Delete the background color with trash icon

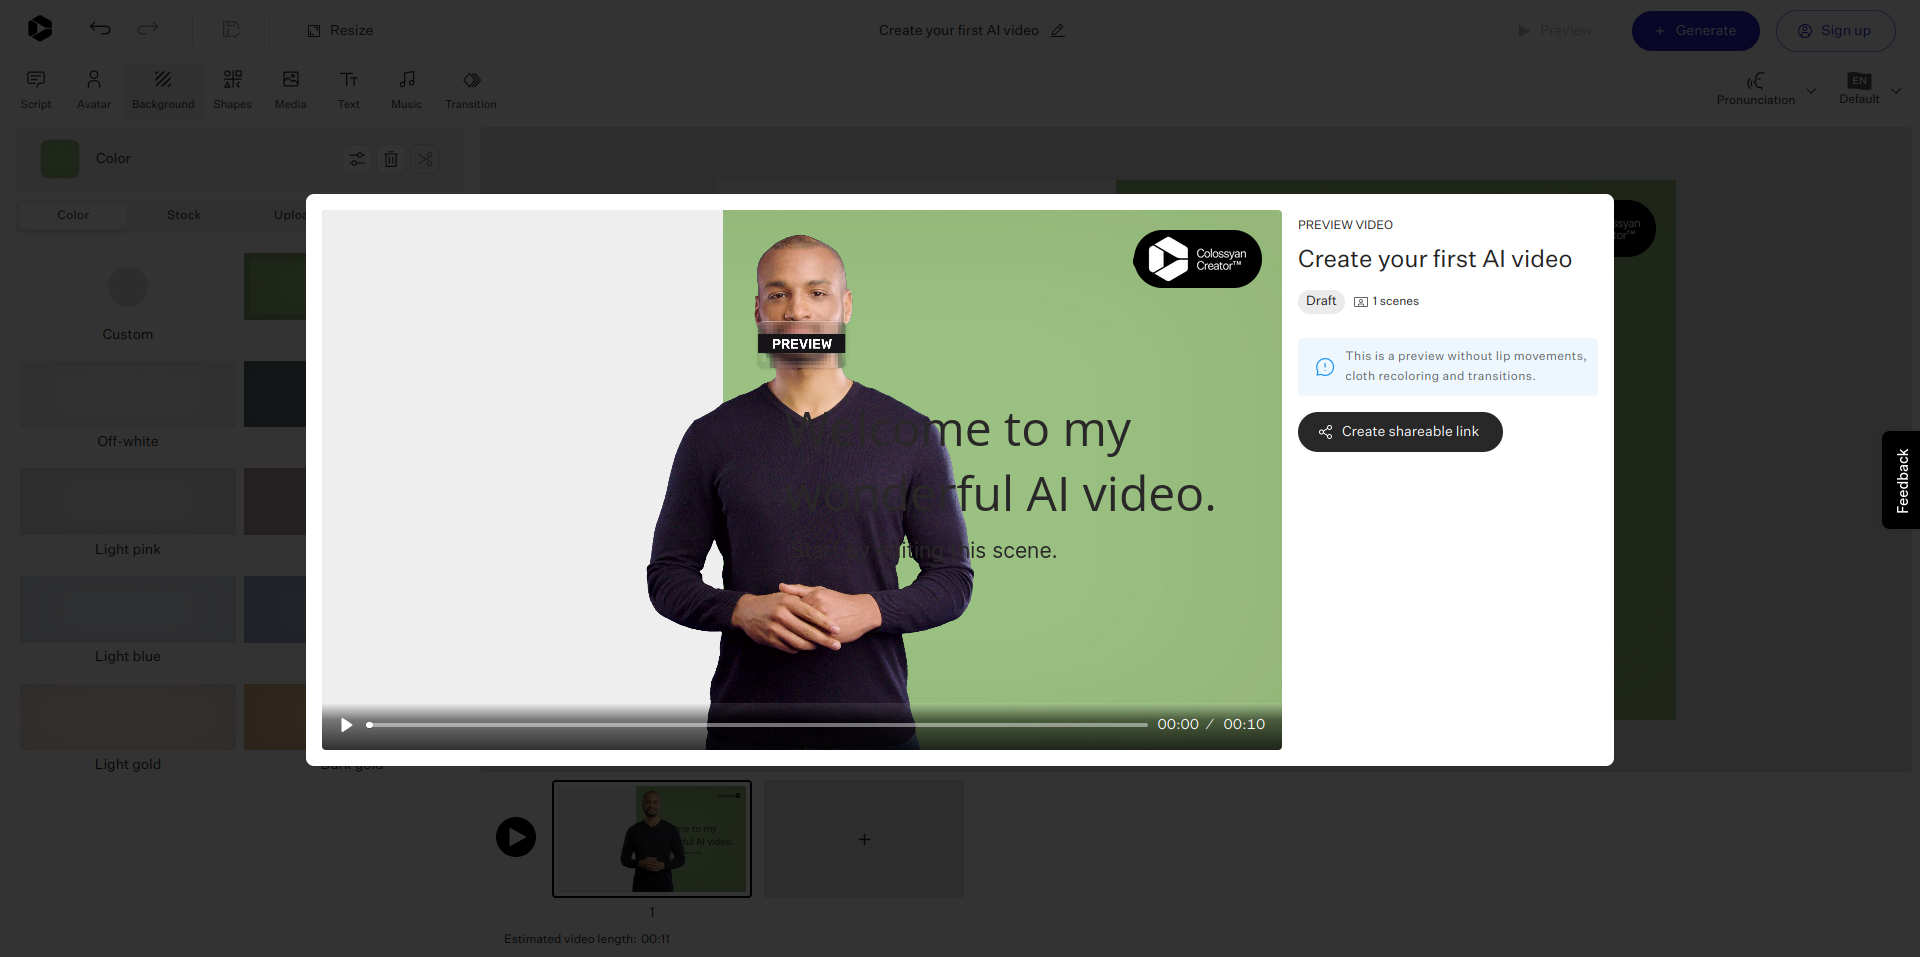[x=391, y=159]
